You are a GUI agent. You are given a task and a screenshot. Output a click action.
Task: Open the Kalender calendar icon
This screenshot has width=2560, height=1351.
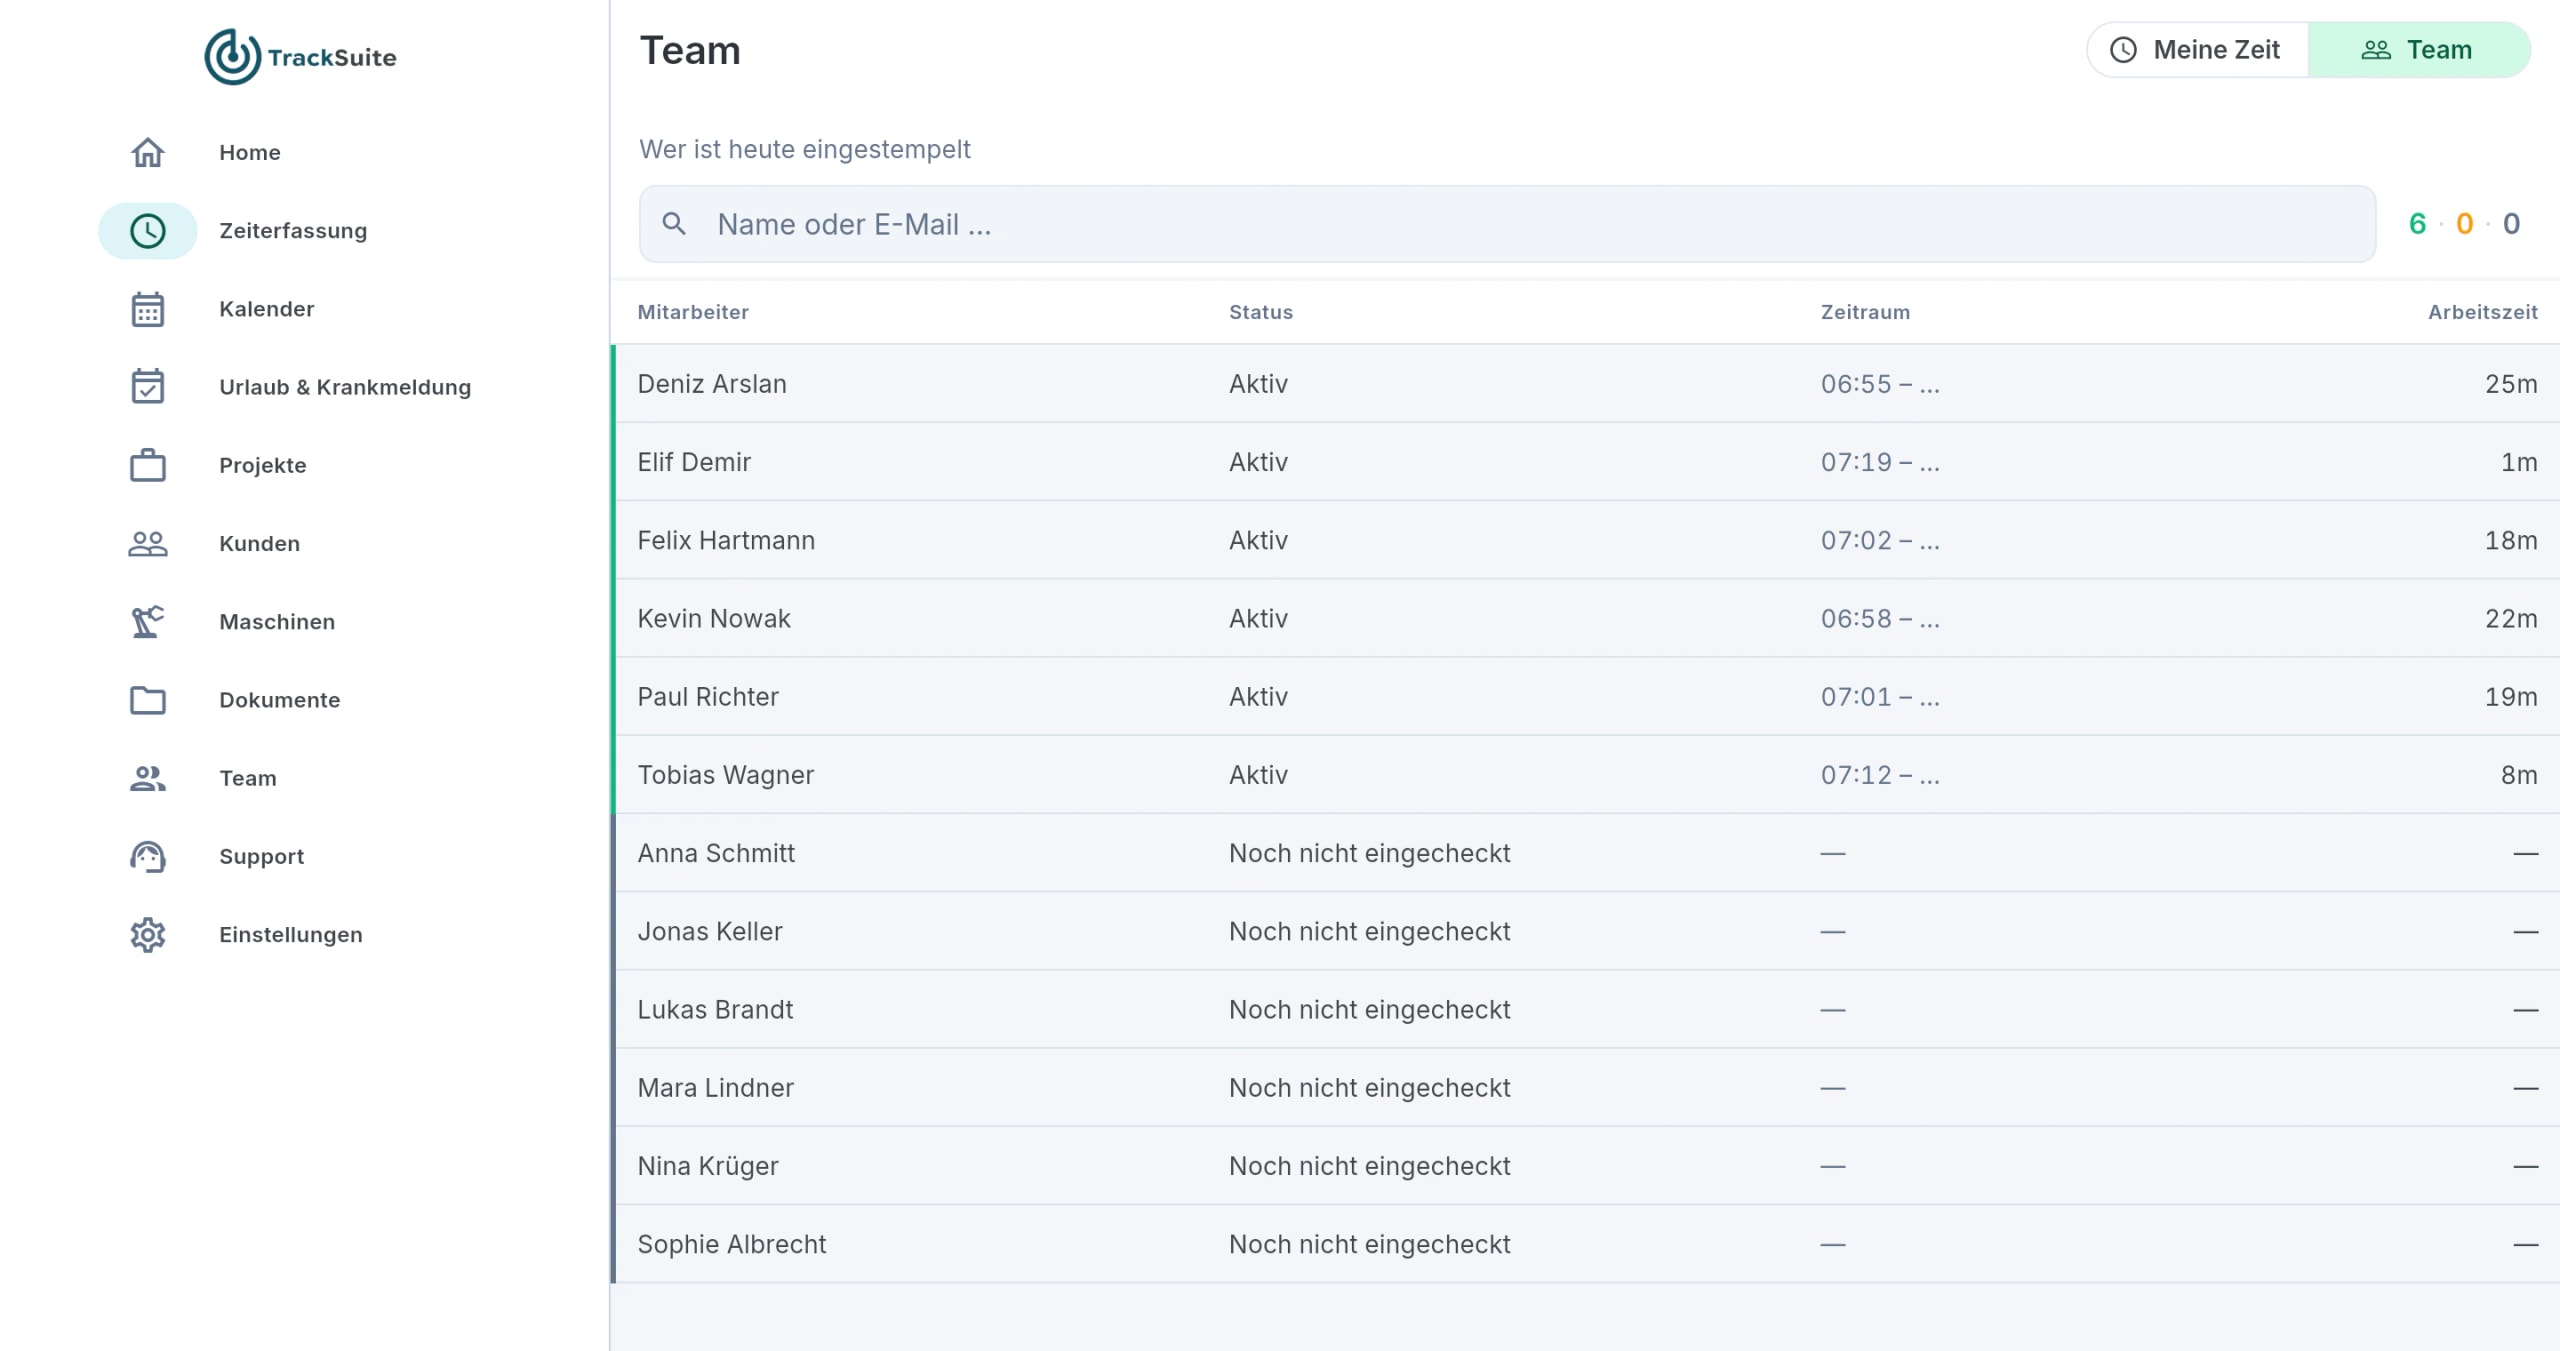click(x=148, y=309)
